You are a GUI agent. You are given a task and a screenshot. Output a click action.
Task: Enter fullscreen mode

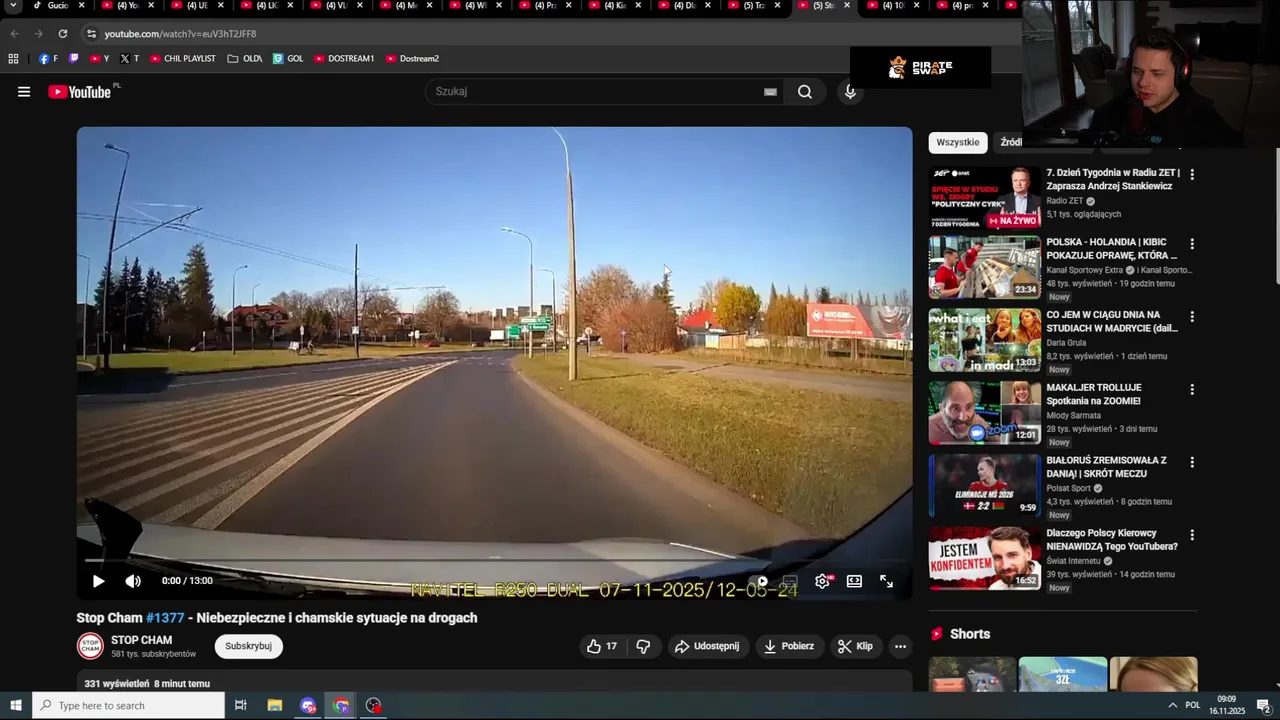[x=886, y=581]
